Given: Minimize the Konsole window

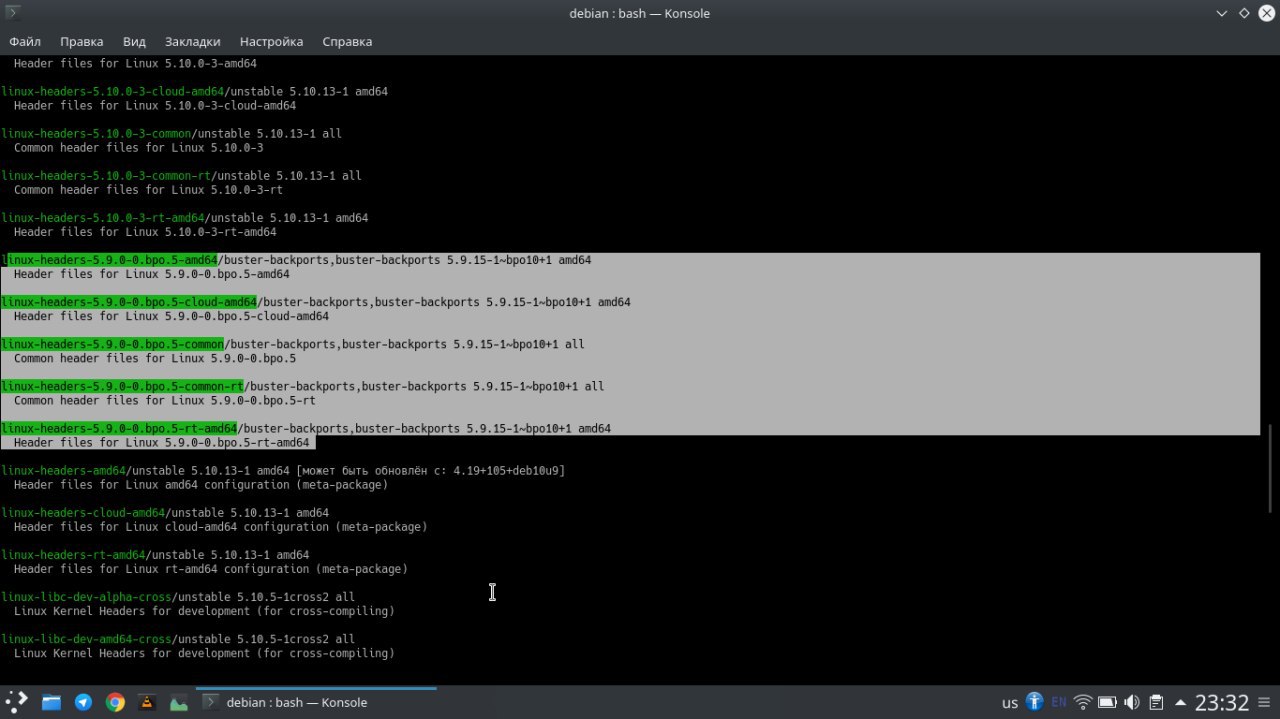Looking at the screenshot, I should (1222, 13).
